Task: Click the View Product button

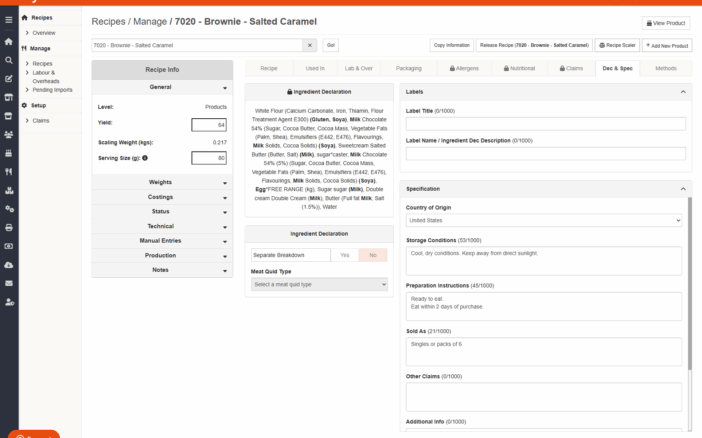Action: tap(666, 23)
